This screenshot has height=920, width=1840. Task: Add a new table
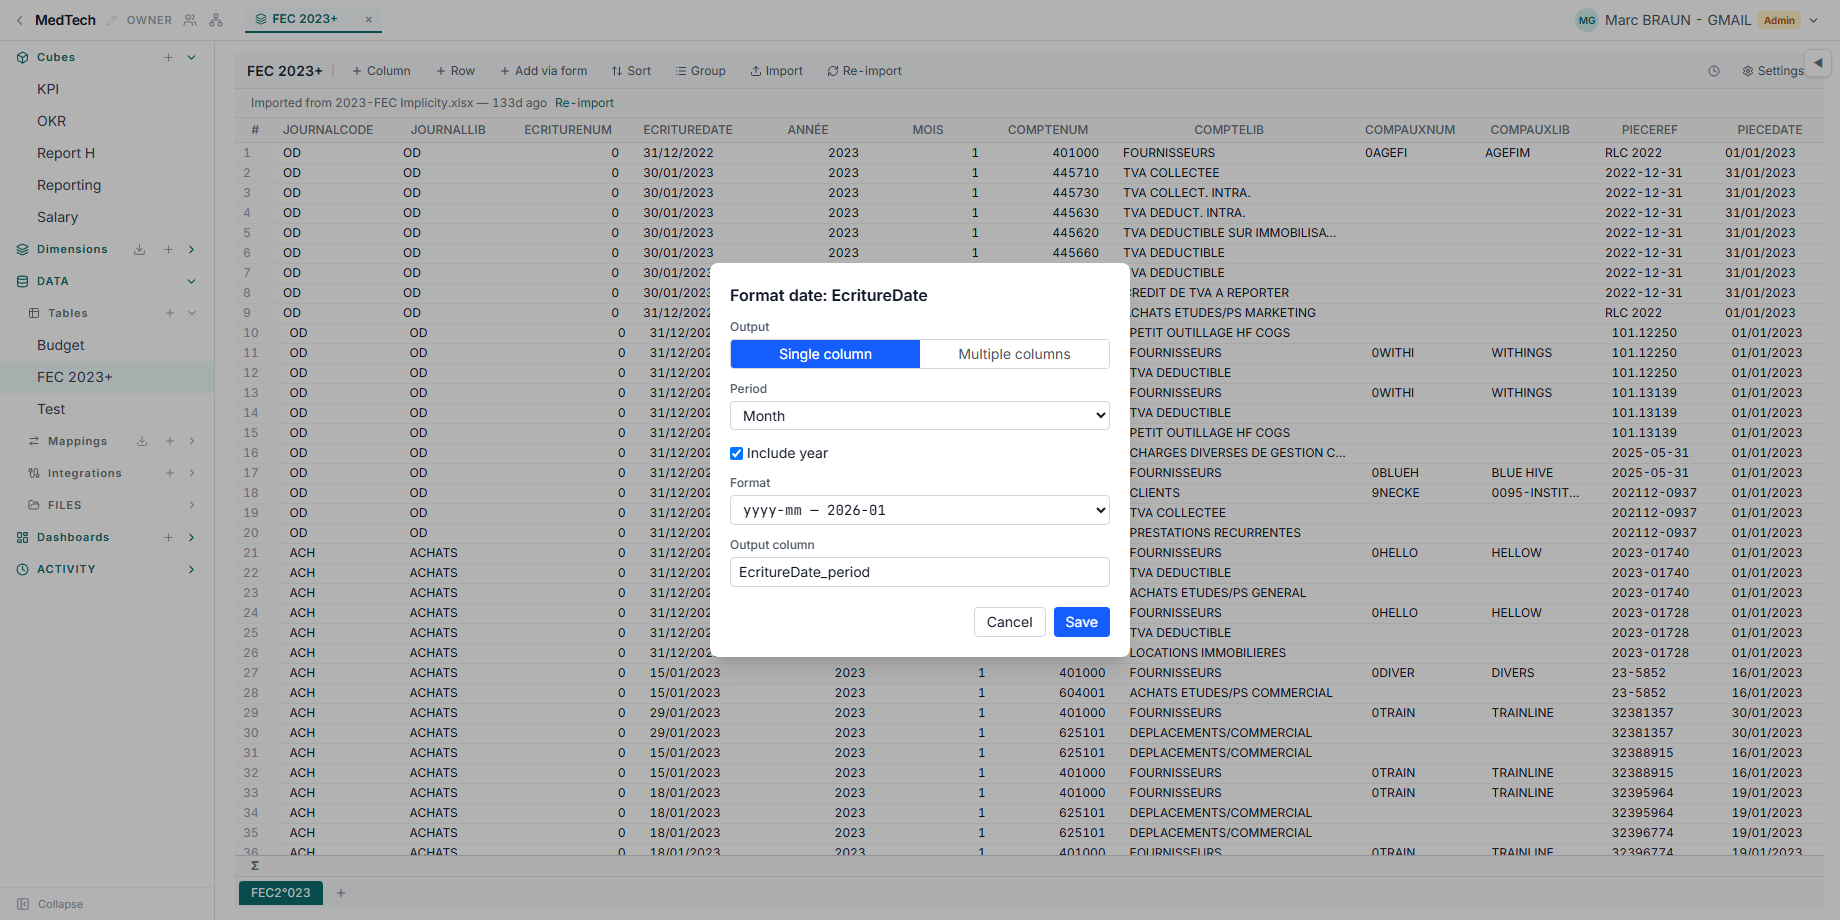click(170, 313)
